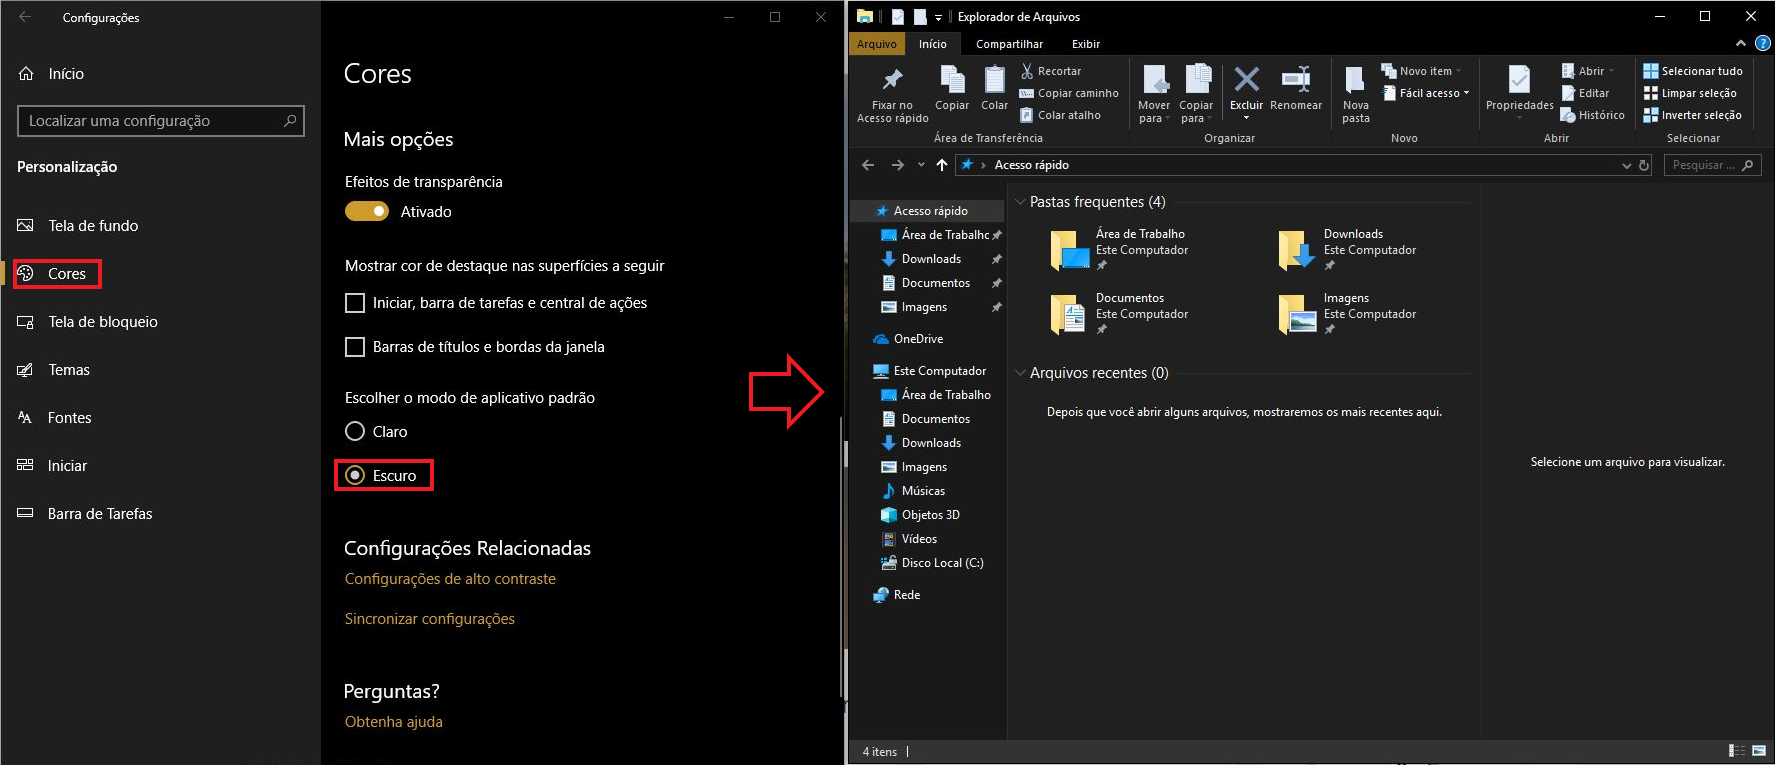Click the Explorer Pesquisar search box
Image resolution: width=1775 pixels, height=765 pixels.
[1714, 165]
